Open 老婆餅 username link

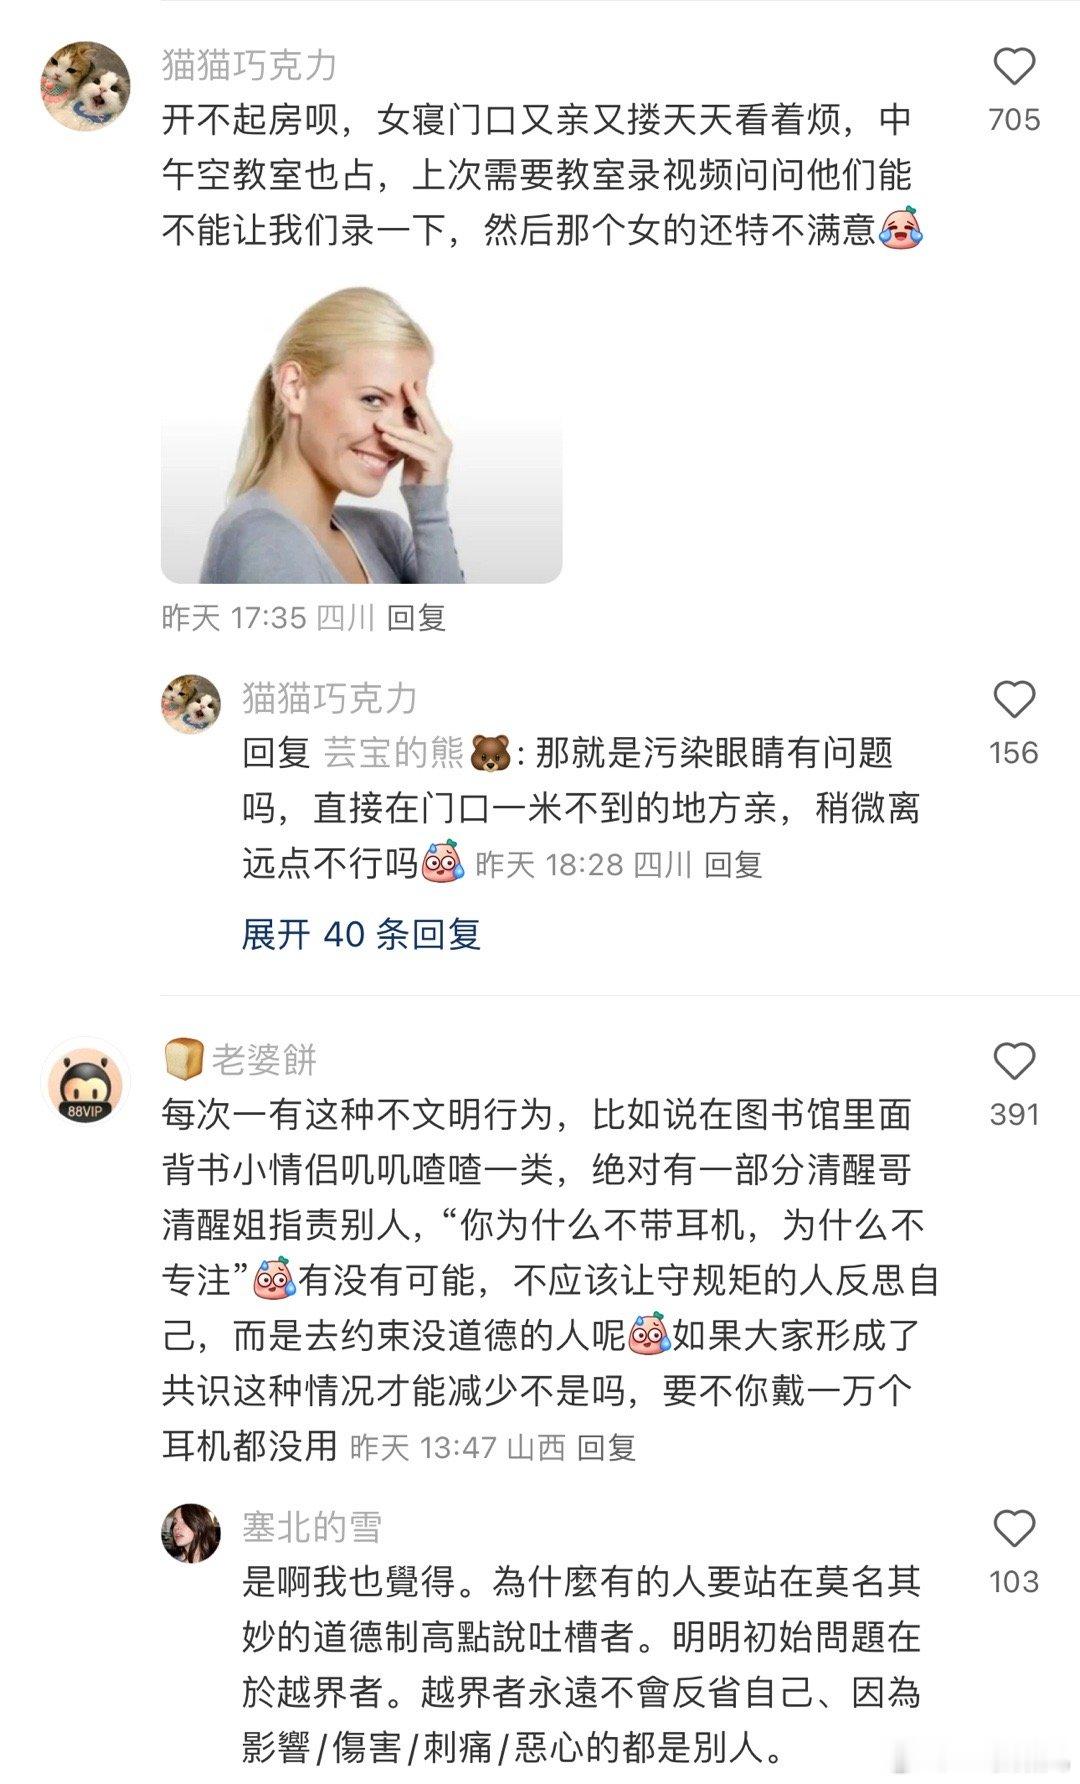[264, 1059]
